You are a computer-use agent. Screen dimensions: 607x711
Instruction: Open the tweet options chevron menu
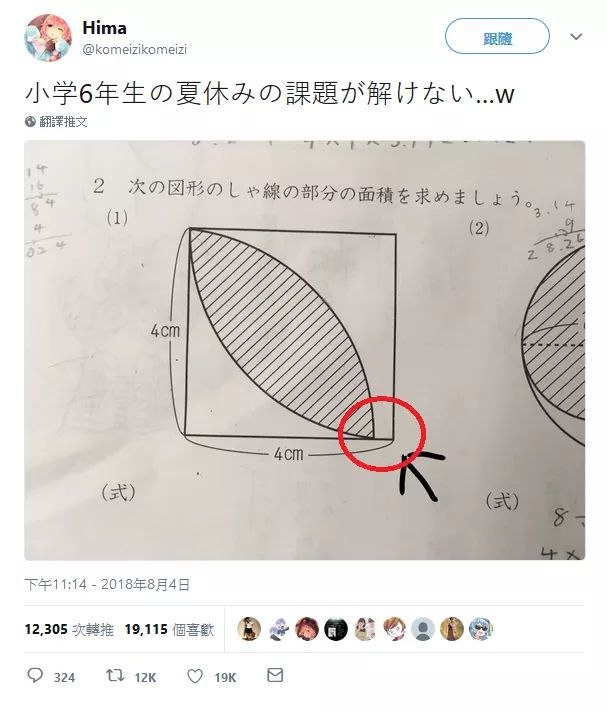point(576,36)
